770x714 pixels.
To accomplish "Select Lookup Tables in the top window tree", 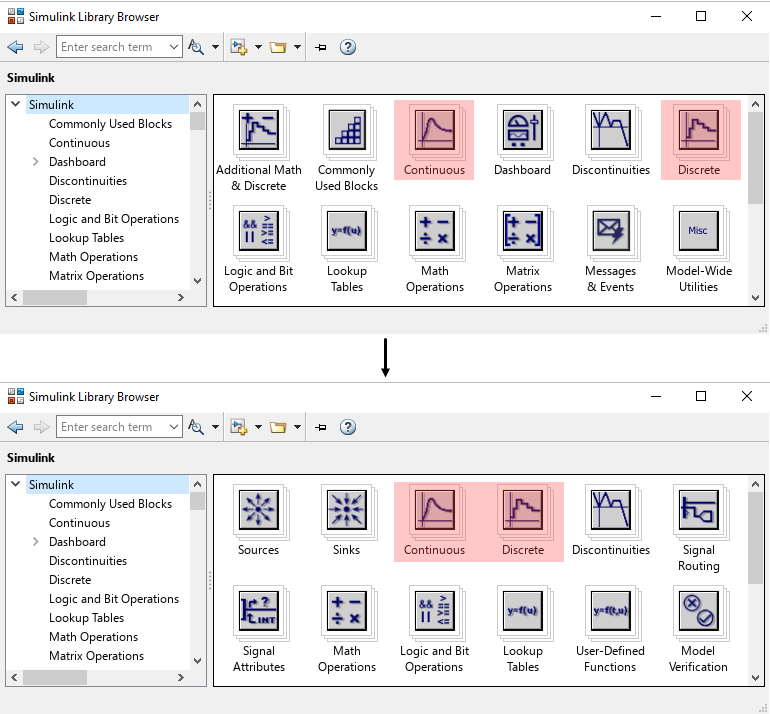I will 86,238.
